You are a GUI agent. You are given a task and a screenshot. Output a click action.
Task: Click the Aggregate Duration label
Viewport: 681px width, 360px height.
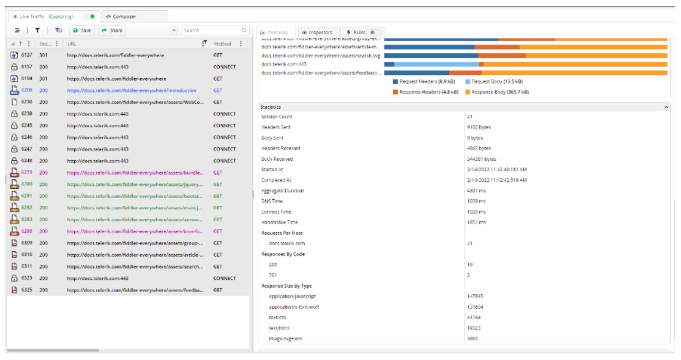pos(282,191)
